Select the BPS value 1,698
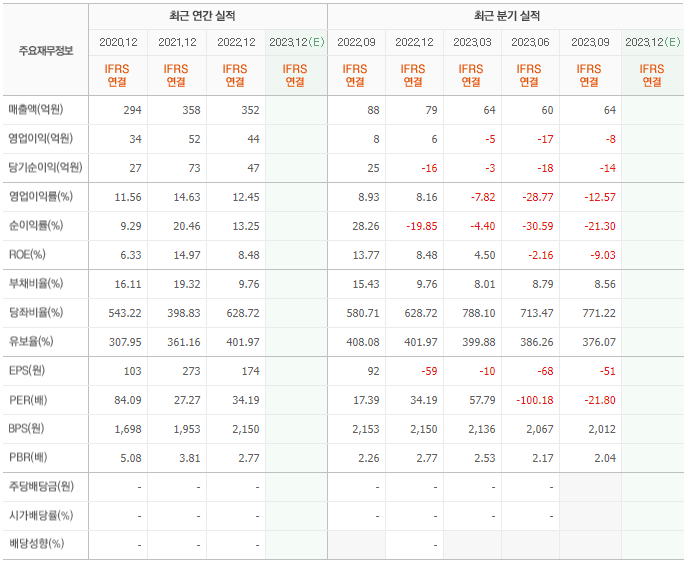 point(128,429)
